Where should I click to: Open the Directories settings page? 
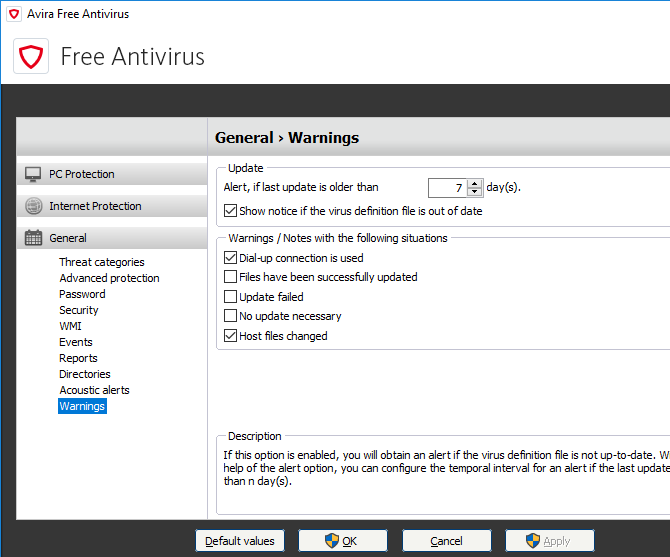pyautogui.click(x=85, y=374)
